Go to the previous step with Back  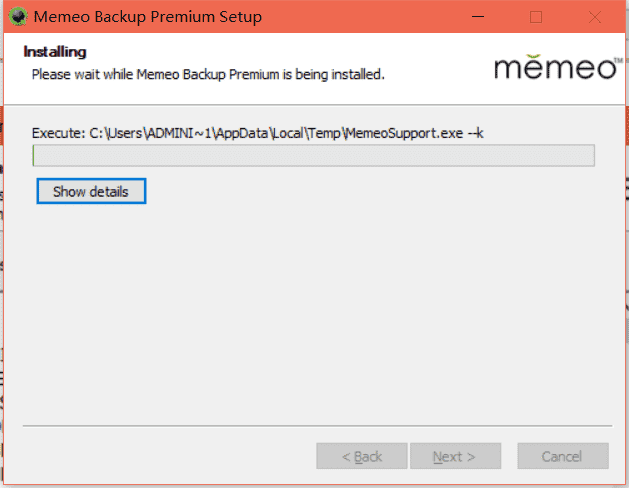[x=362, y=456]
